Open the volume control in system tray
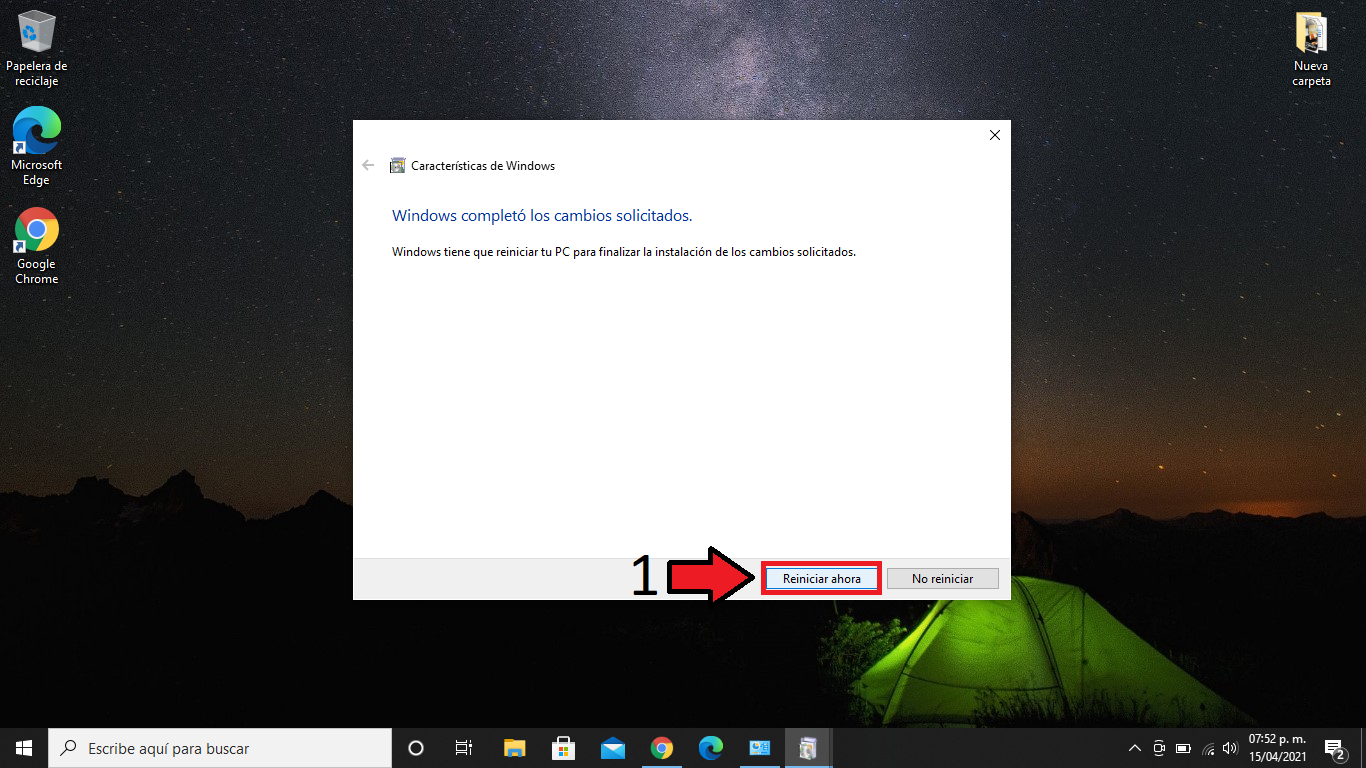 pyautogui.click(x=1230, y=748)
